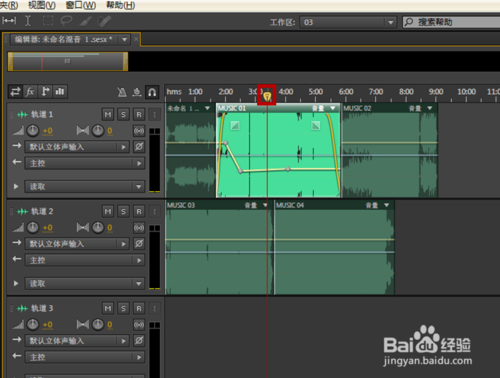
Task: Show the EQ view button
Action: (60, 92)
